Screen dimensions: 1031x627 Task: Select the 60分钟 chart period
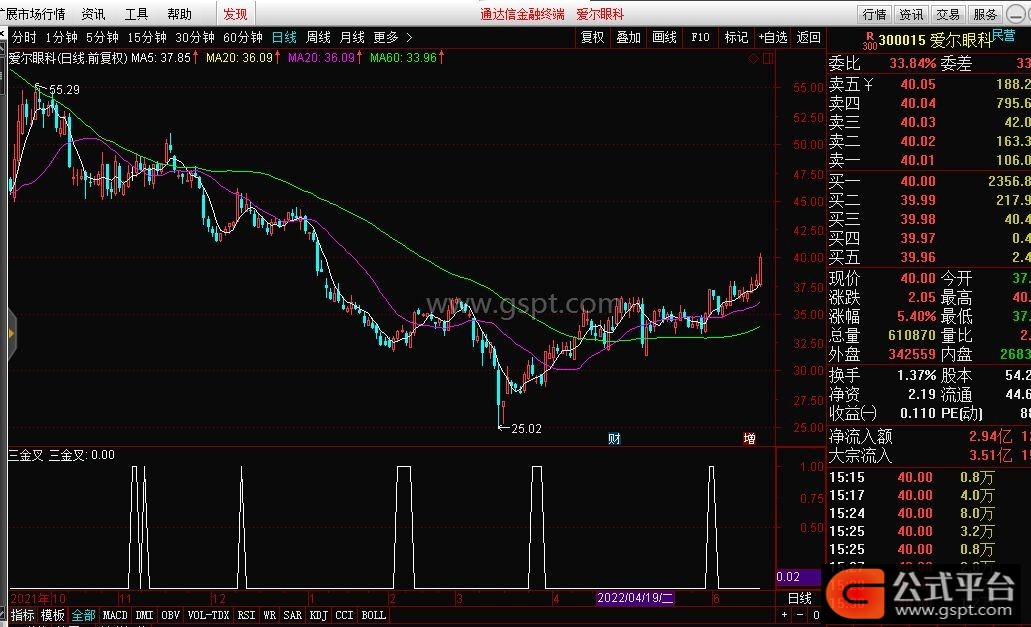[x=243, y=37]
